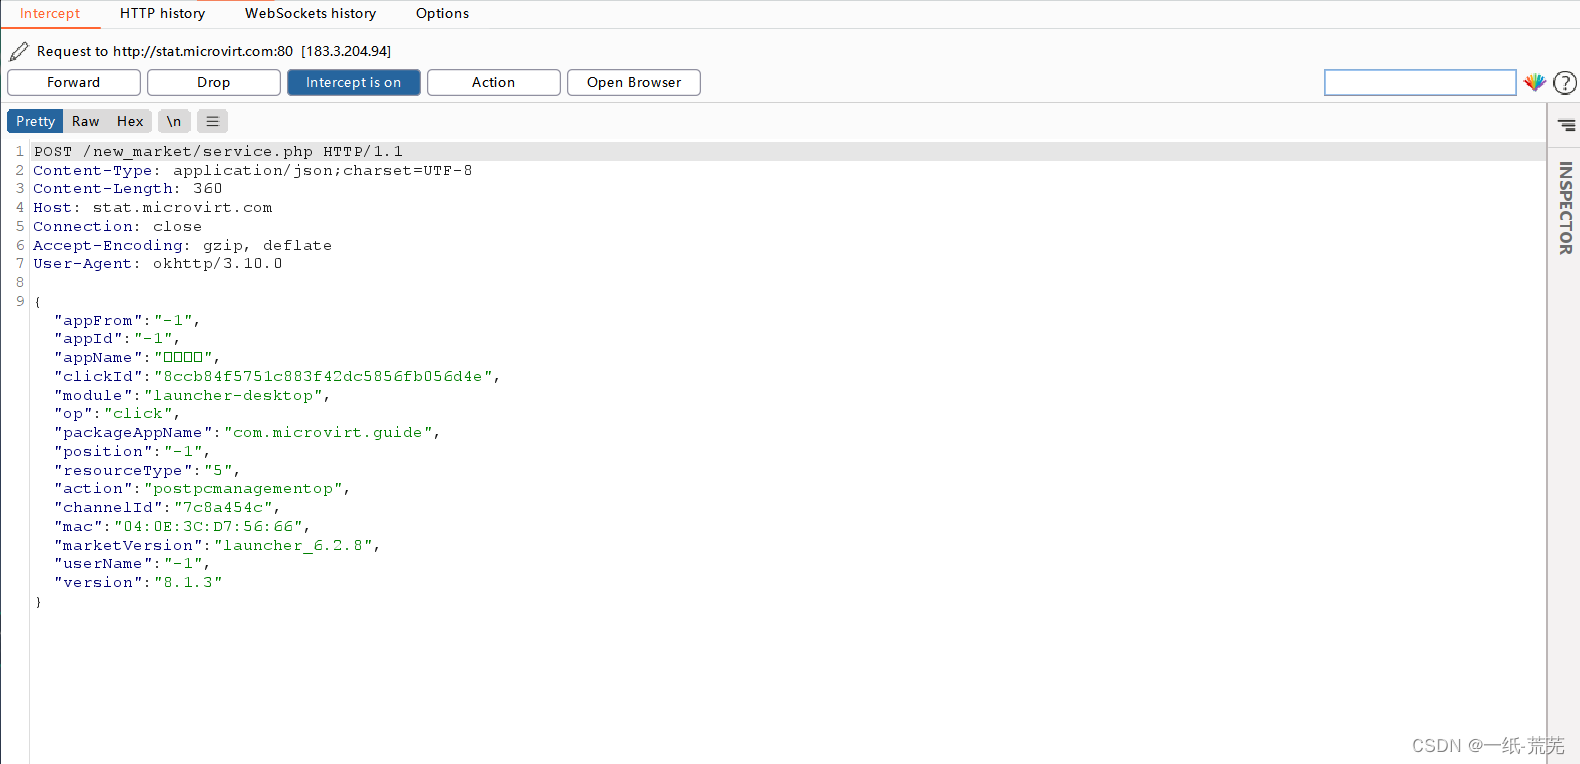Click the "appName" JSON field
The image size is (1580, 764).
137,358
